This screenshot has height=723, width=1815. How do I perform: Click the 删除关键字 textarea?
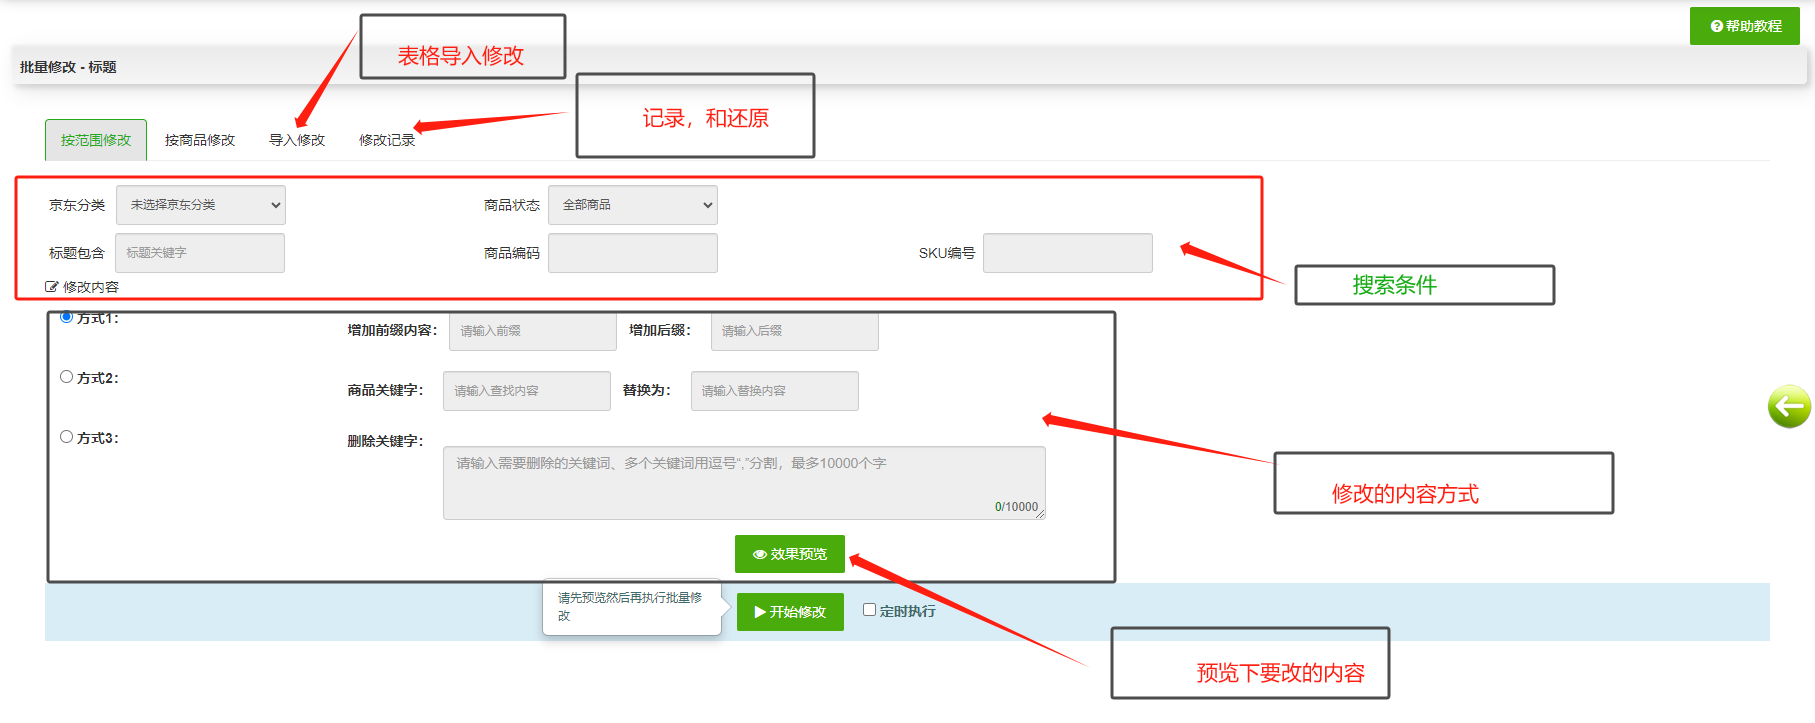(x=743, y=482)
